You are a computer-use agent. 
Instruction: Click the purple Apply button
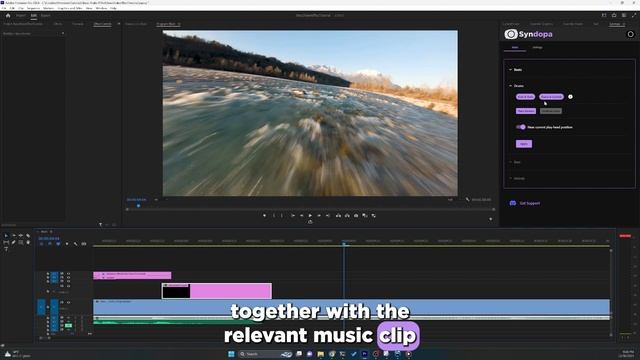pyautogui.click(x=524, y=144)
